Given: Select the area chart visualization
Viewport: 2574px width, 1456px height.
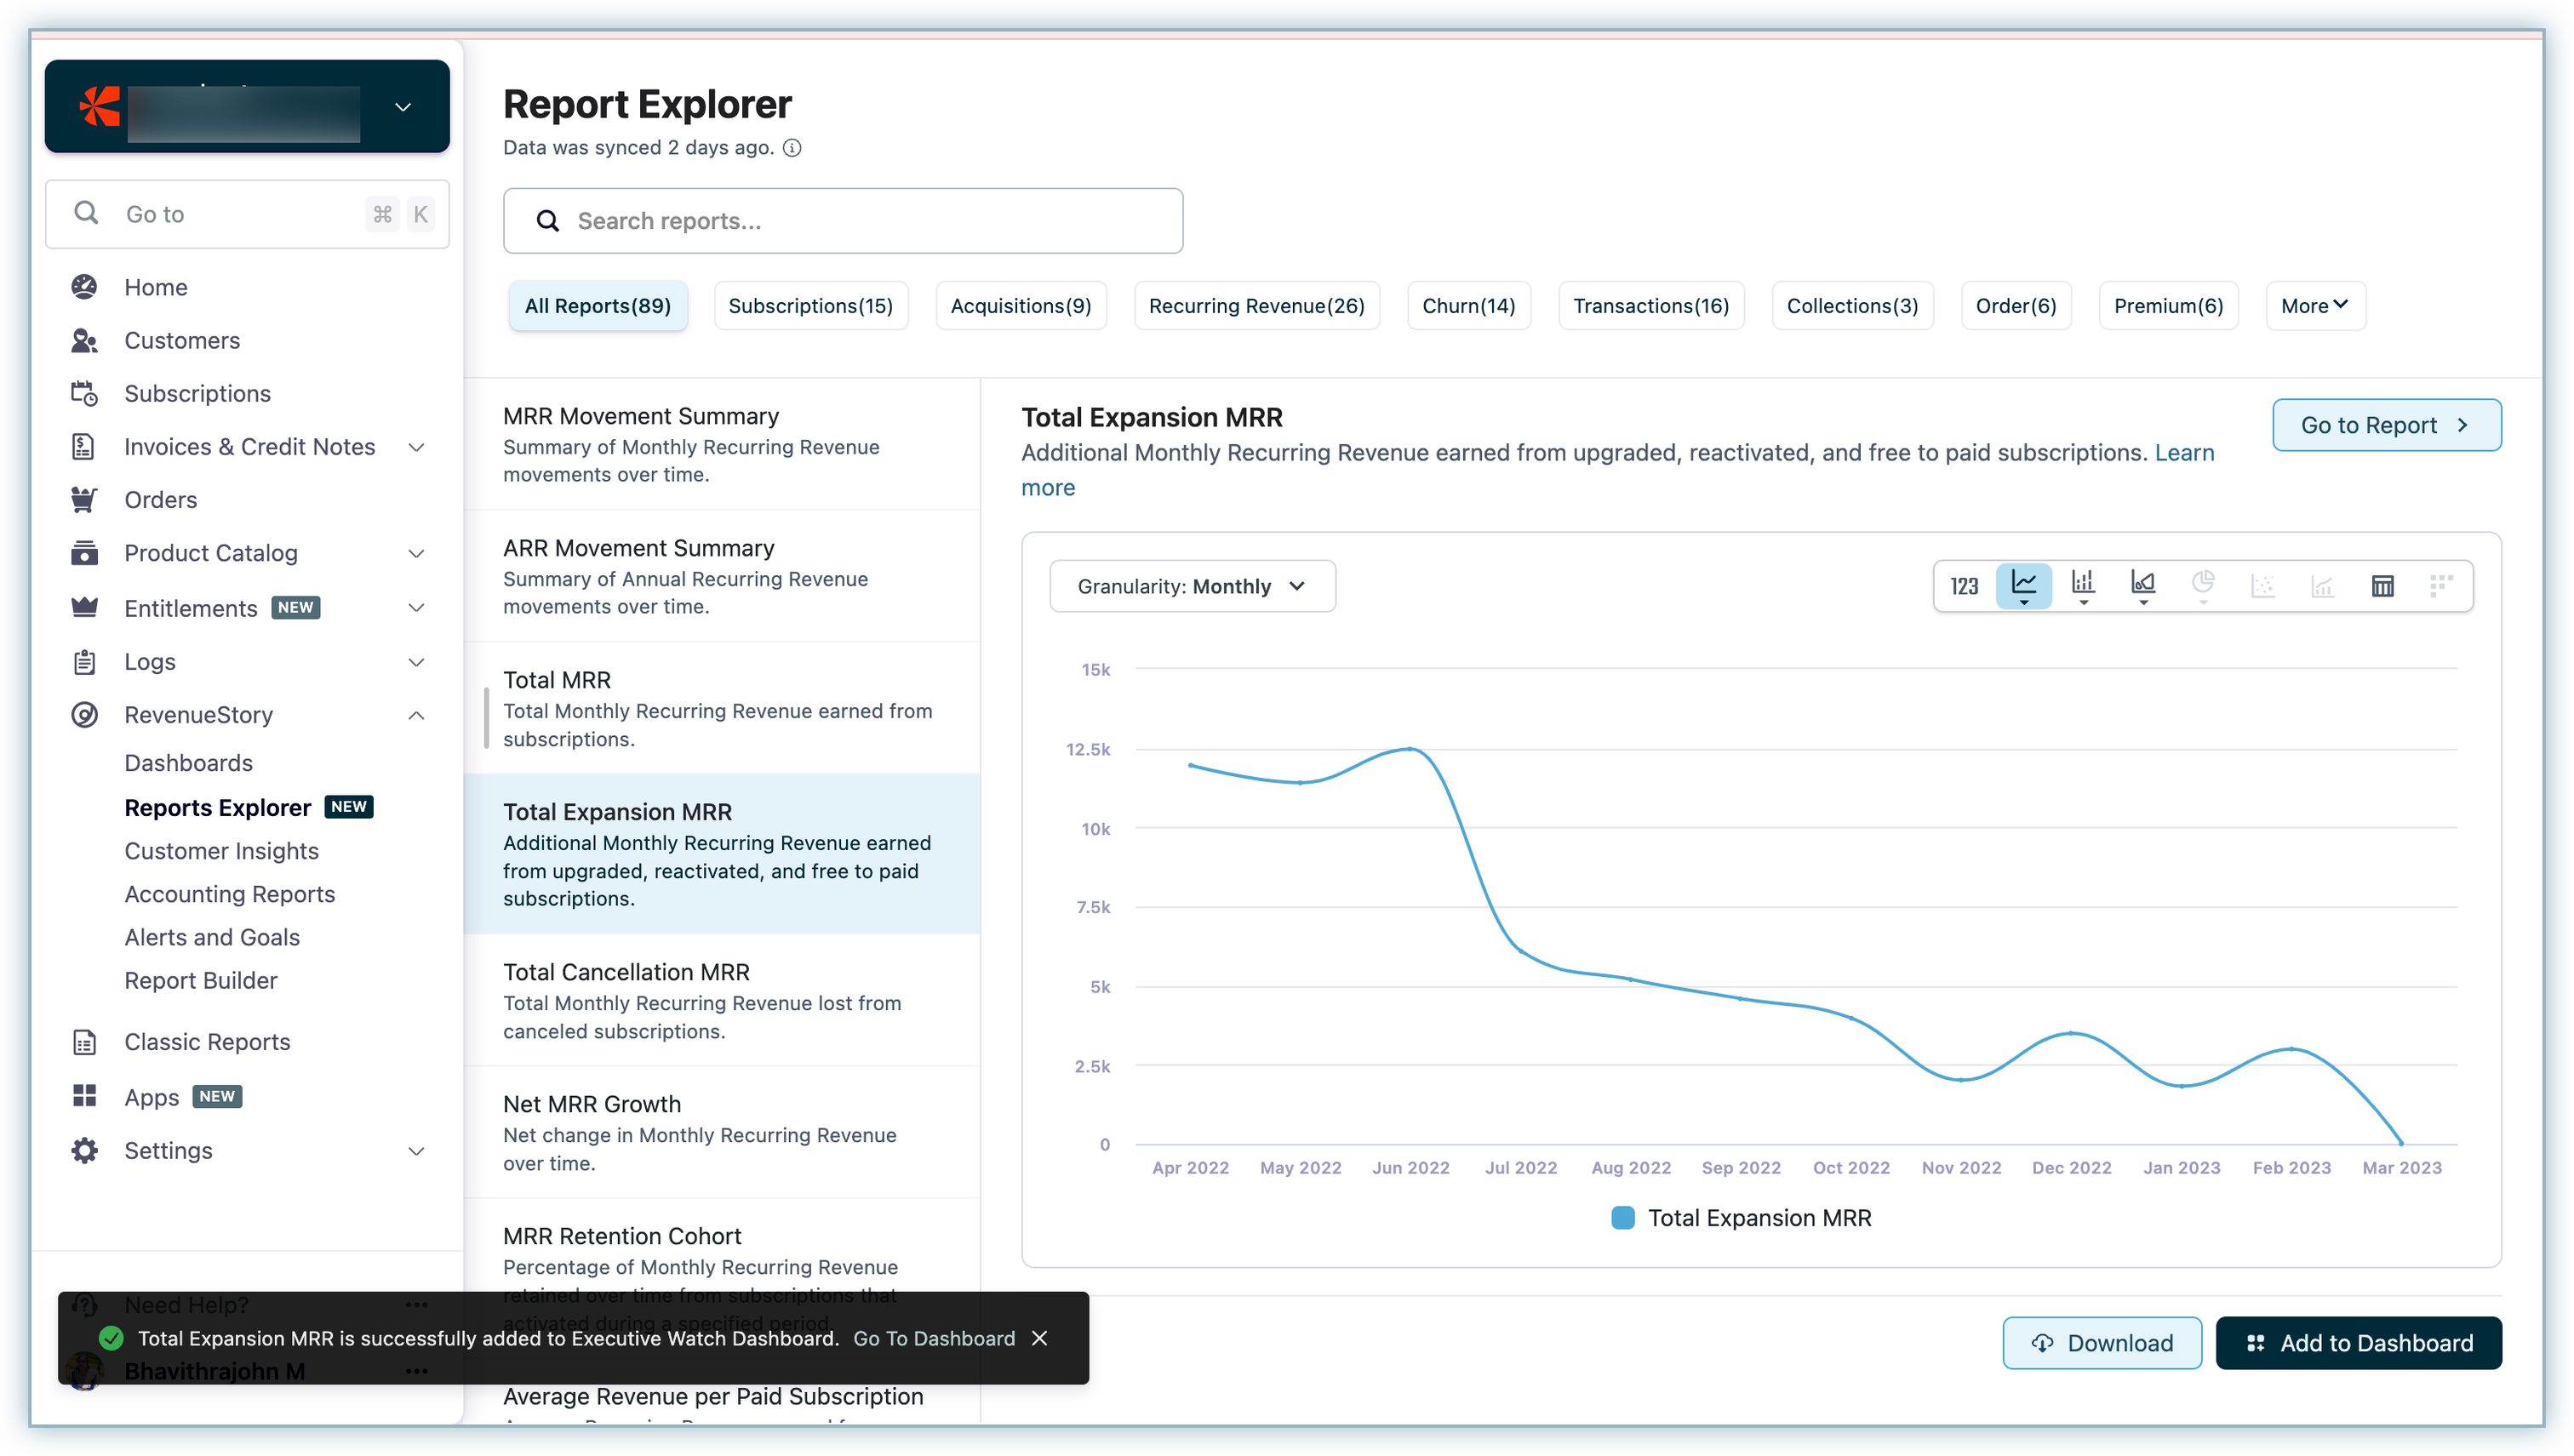Looking at the screenshot, I should [2143, 584].
